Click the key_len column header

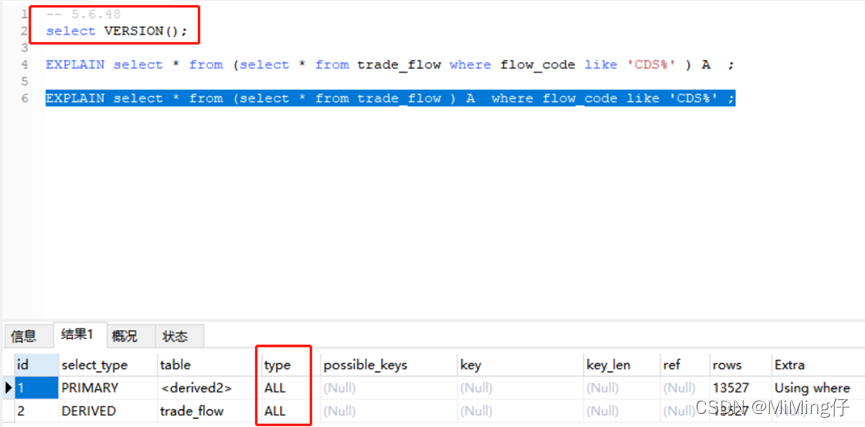tap(621, 365)
